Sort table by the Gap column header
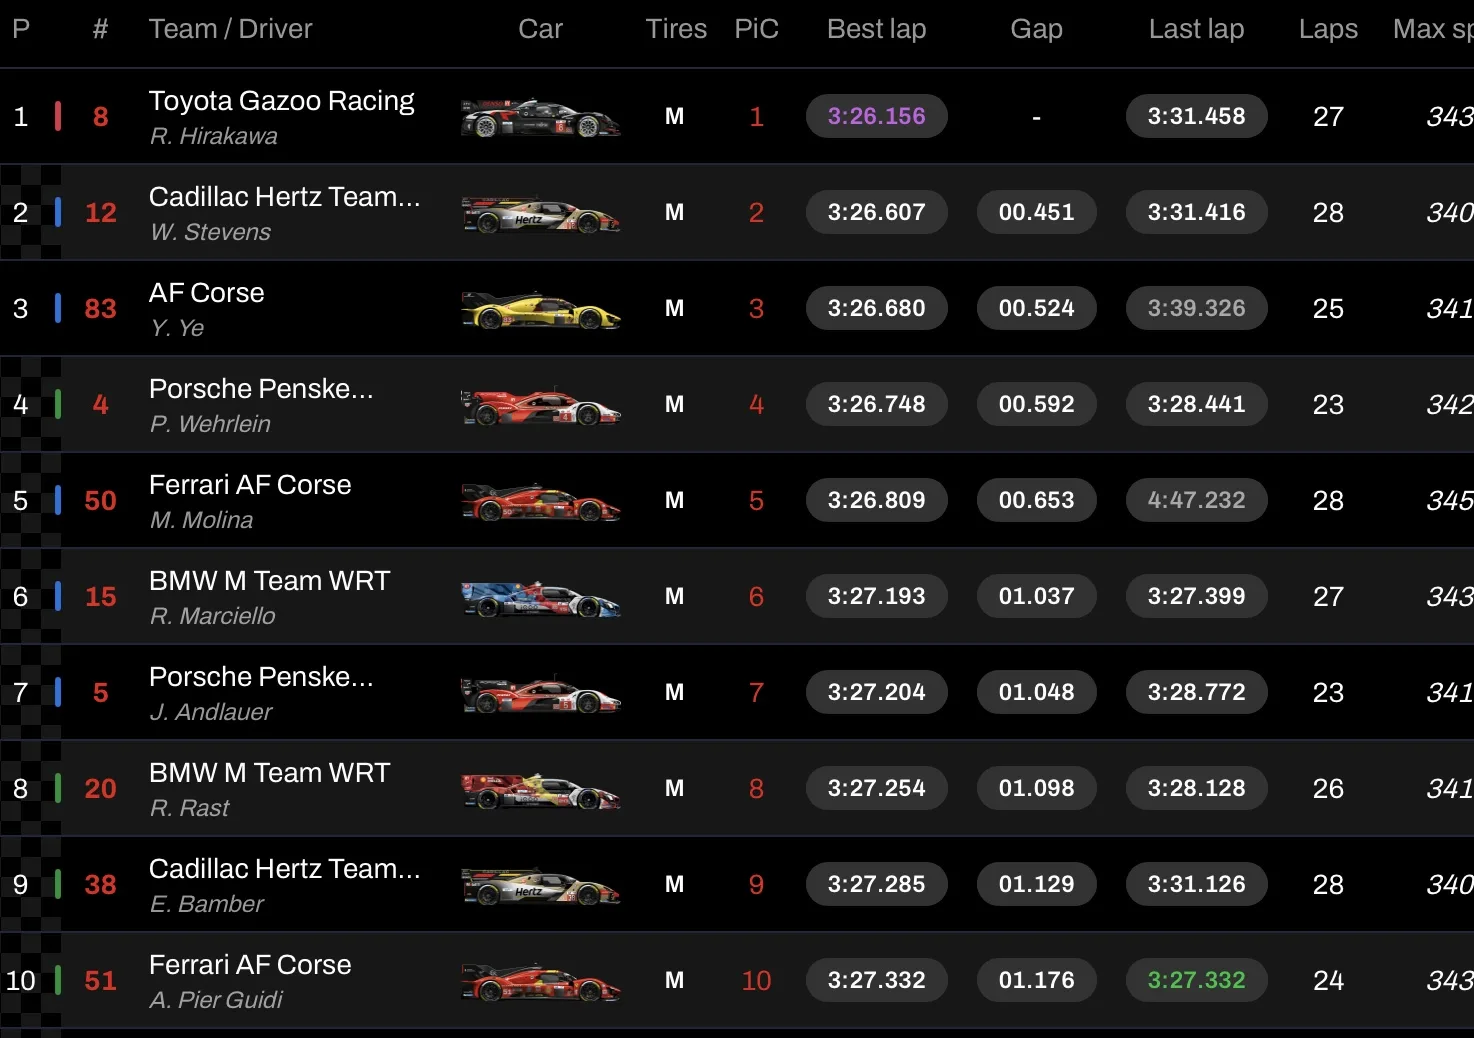 1036,29
